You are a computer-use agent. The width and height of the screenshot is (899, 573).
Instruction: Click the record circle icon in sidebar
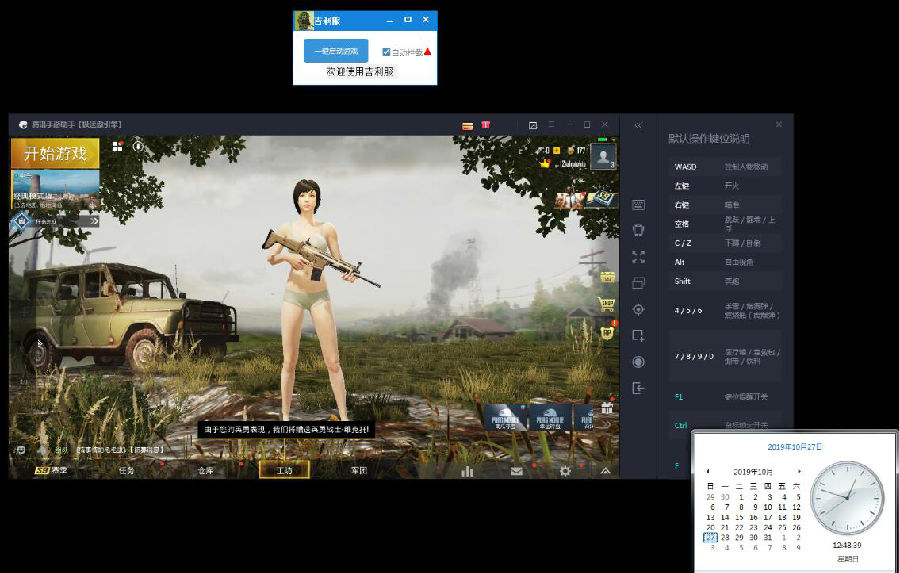point(638,362)
